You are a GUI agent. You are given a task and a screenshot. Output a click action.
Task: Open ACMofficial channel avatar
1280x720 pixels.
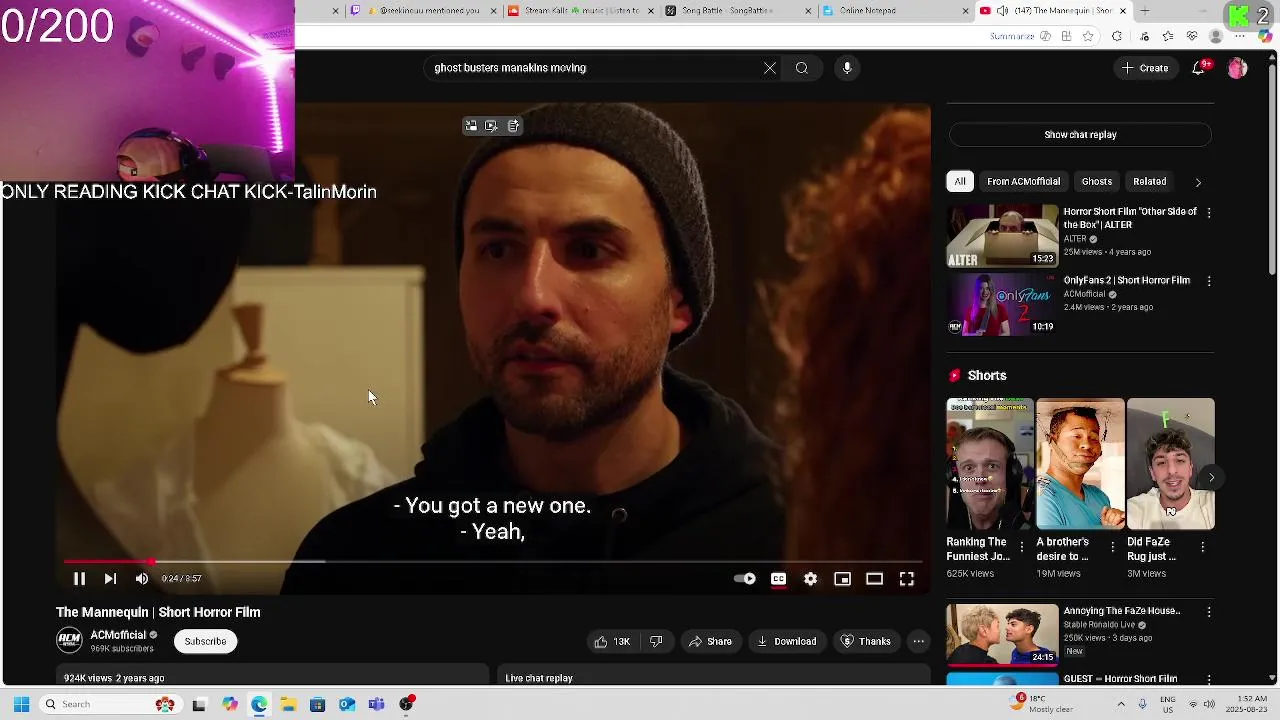[69, 640]
